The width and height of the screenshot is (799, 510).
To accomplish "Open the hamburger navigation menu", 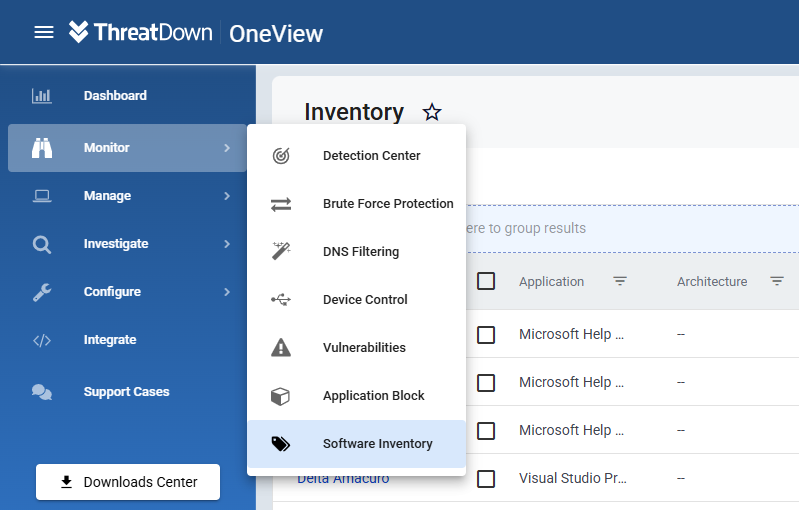I will [x=44, y=32].
